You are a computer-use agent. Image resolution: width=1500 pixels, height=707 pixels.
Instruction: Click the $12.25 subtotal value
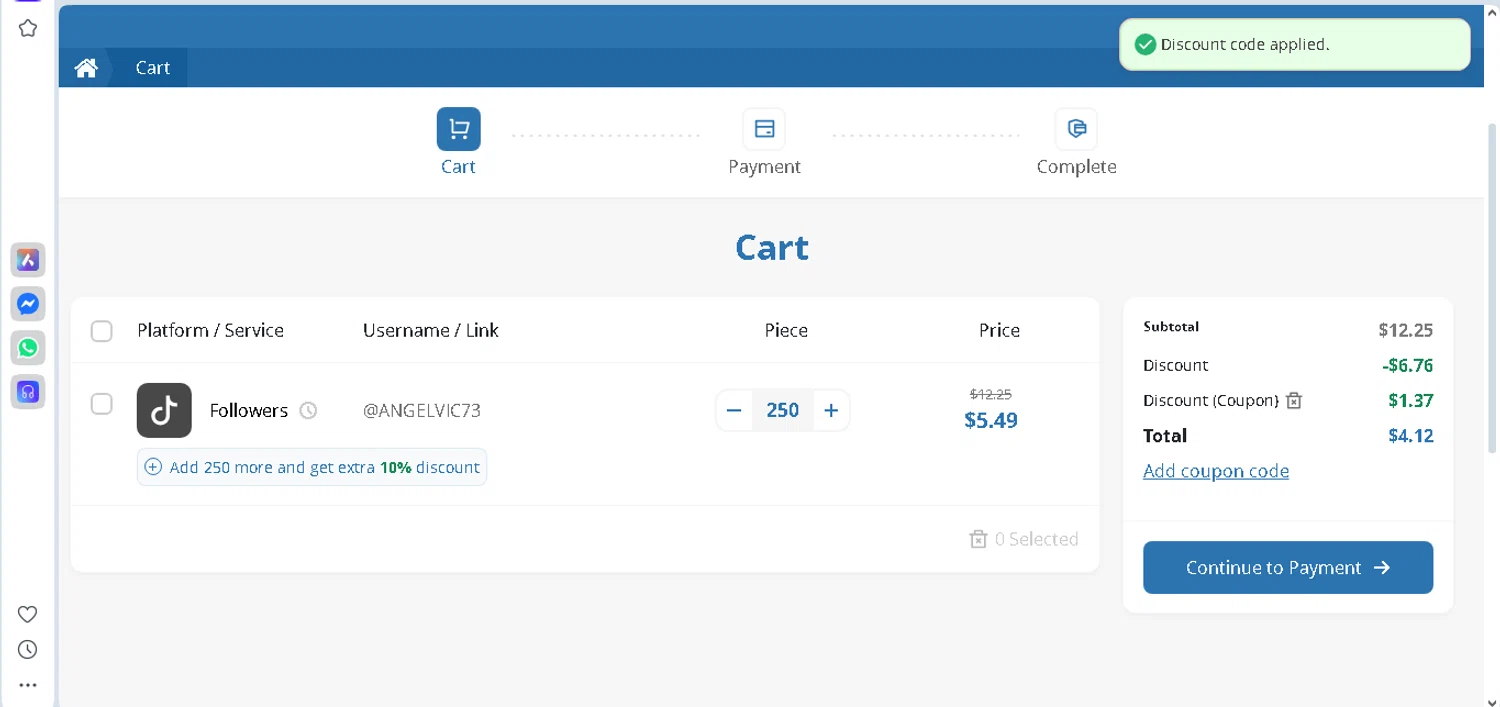1406,330
